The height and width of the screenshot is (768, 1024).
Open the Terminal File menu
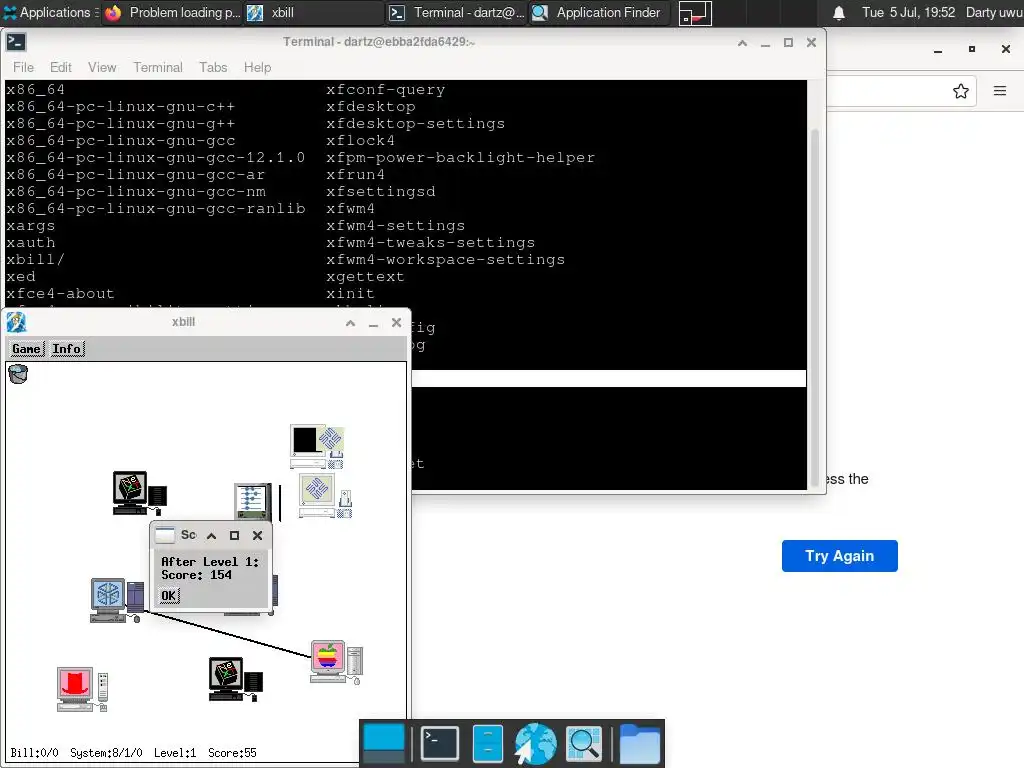point(23,67)
